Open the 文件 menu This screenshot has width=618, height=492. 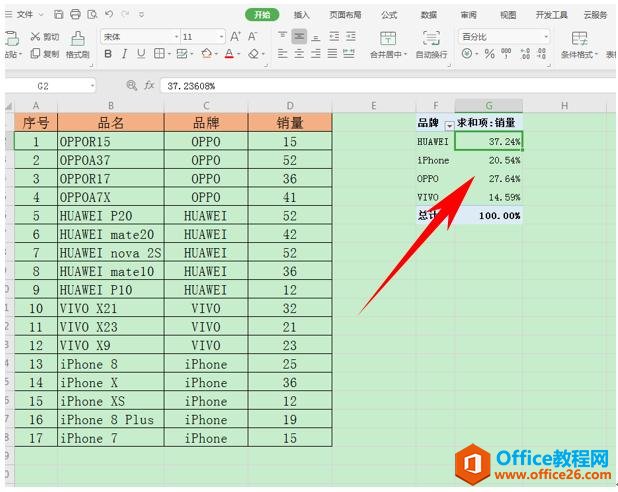point(24,15)
